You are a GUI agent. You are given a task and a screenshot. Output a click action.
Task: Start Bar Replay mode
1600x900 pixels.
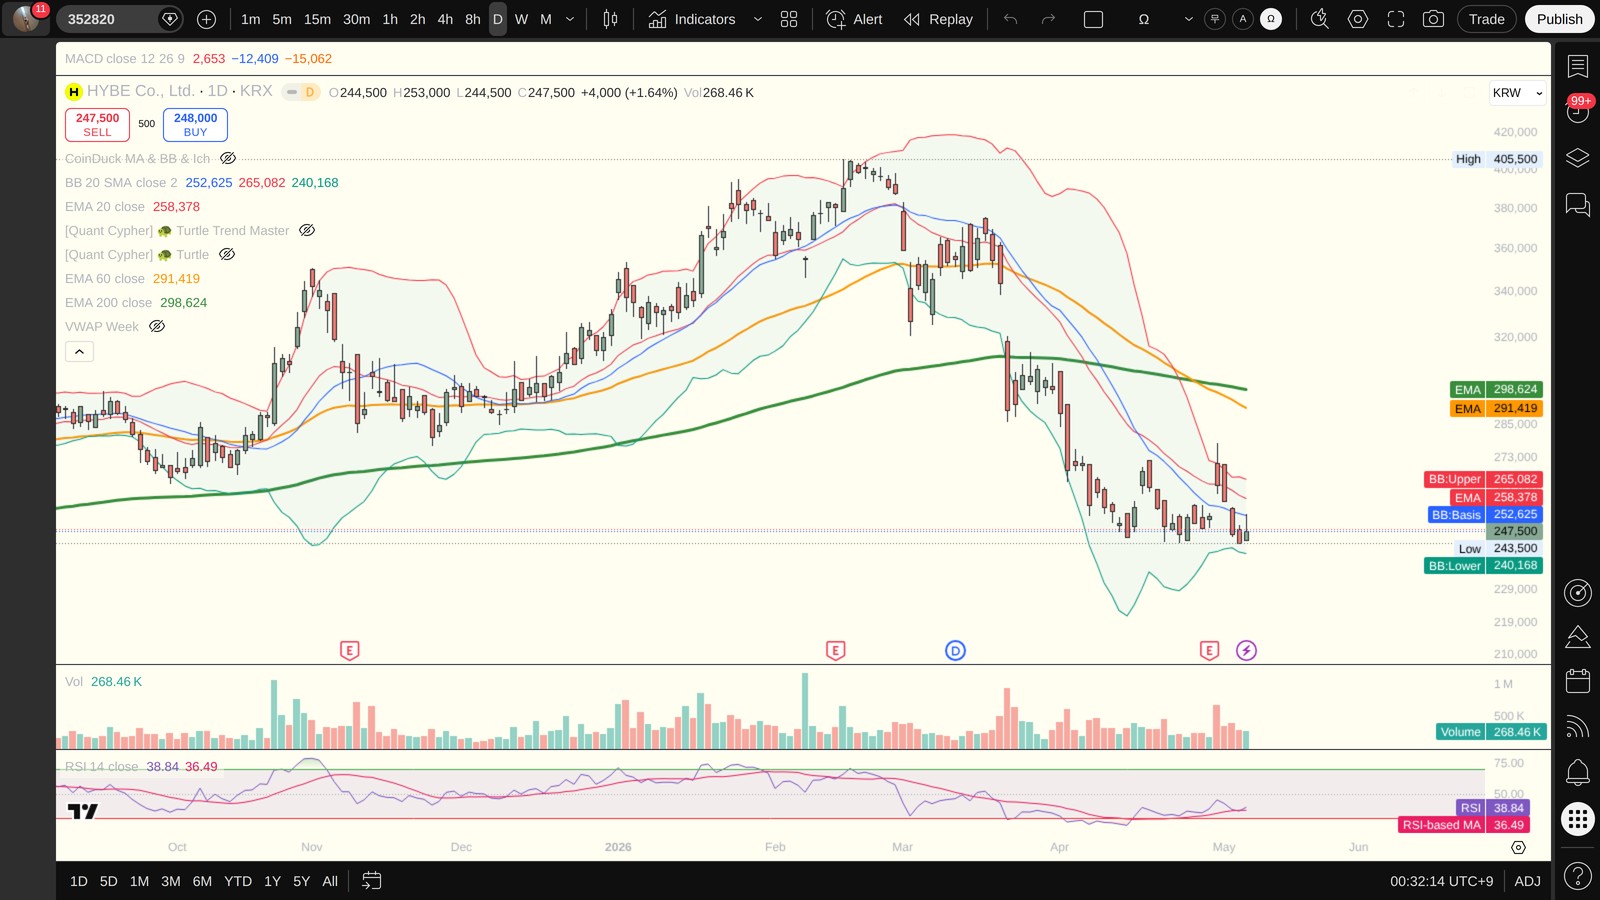pos(938,19)
